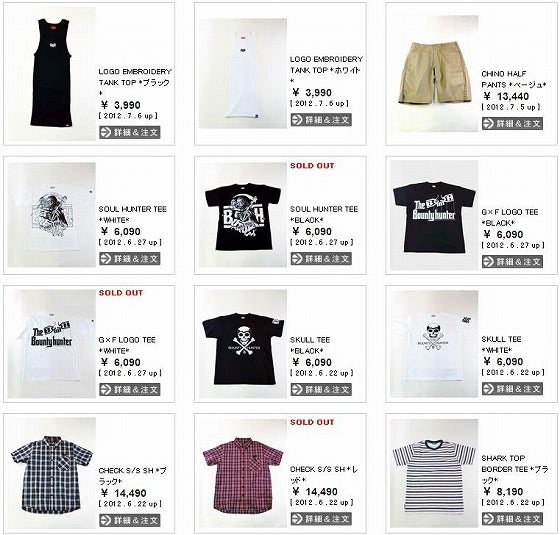Click arrow icon under black tank top
The height and width of the screenshot is (535, 560).
point(106,132)
